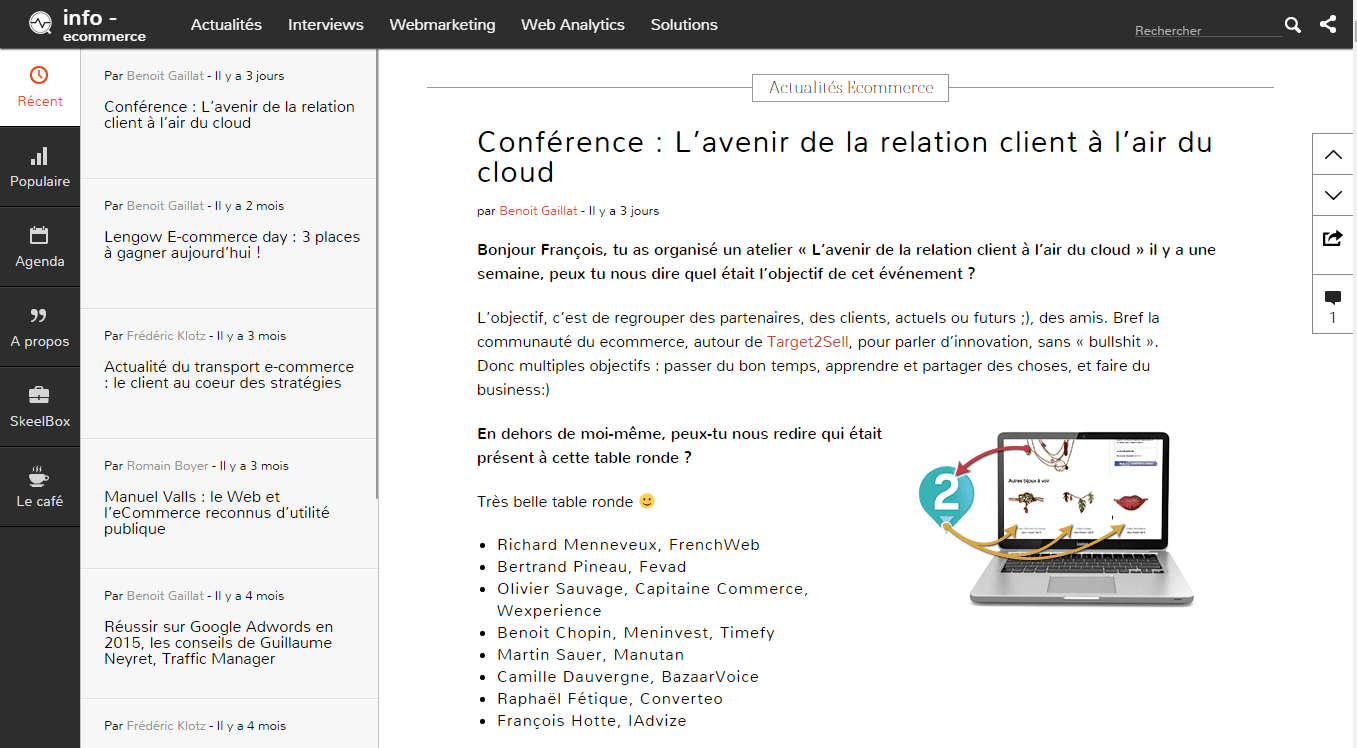This screenshot has height=748, width=1357.
Task: Click the laptop Target2Sell illustration image
Action: [x=1058, y=517]
